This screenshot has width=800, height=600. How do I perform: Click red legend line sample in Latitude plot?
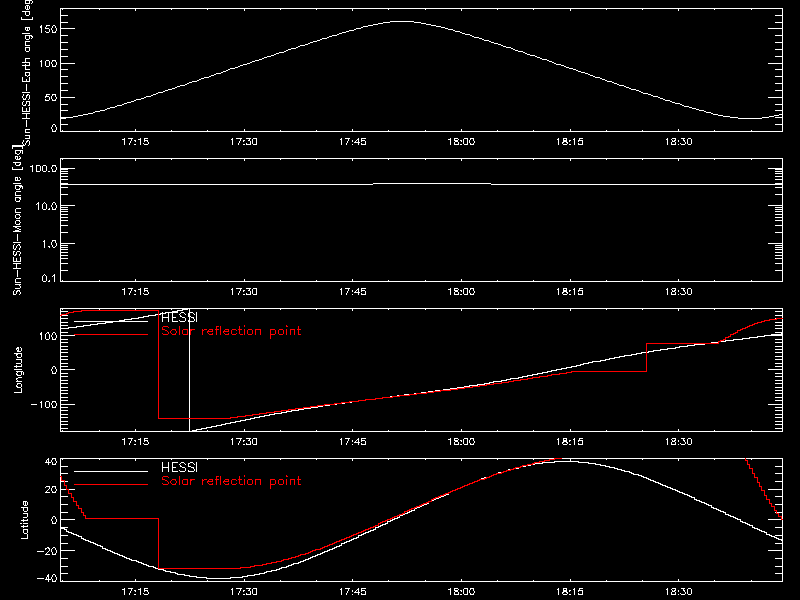[x=111, y=485]
